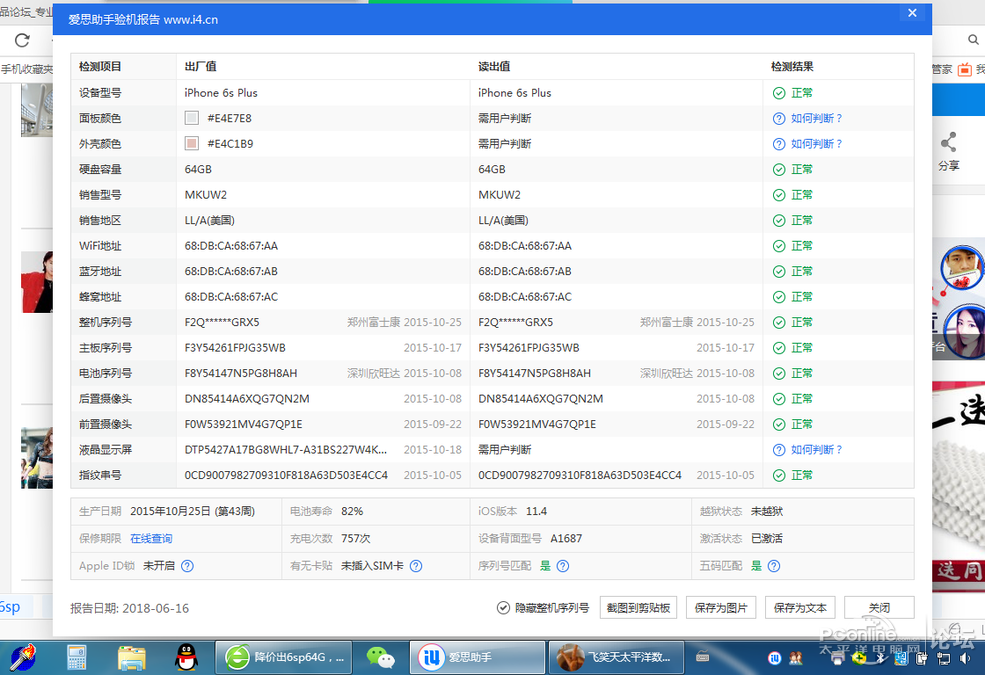Click 出厂值 Bluetooth address 68:DB:CA:68:67:AB
Screen dimensions: 985x675
click(231, 271)
